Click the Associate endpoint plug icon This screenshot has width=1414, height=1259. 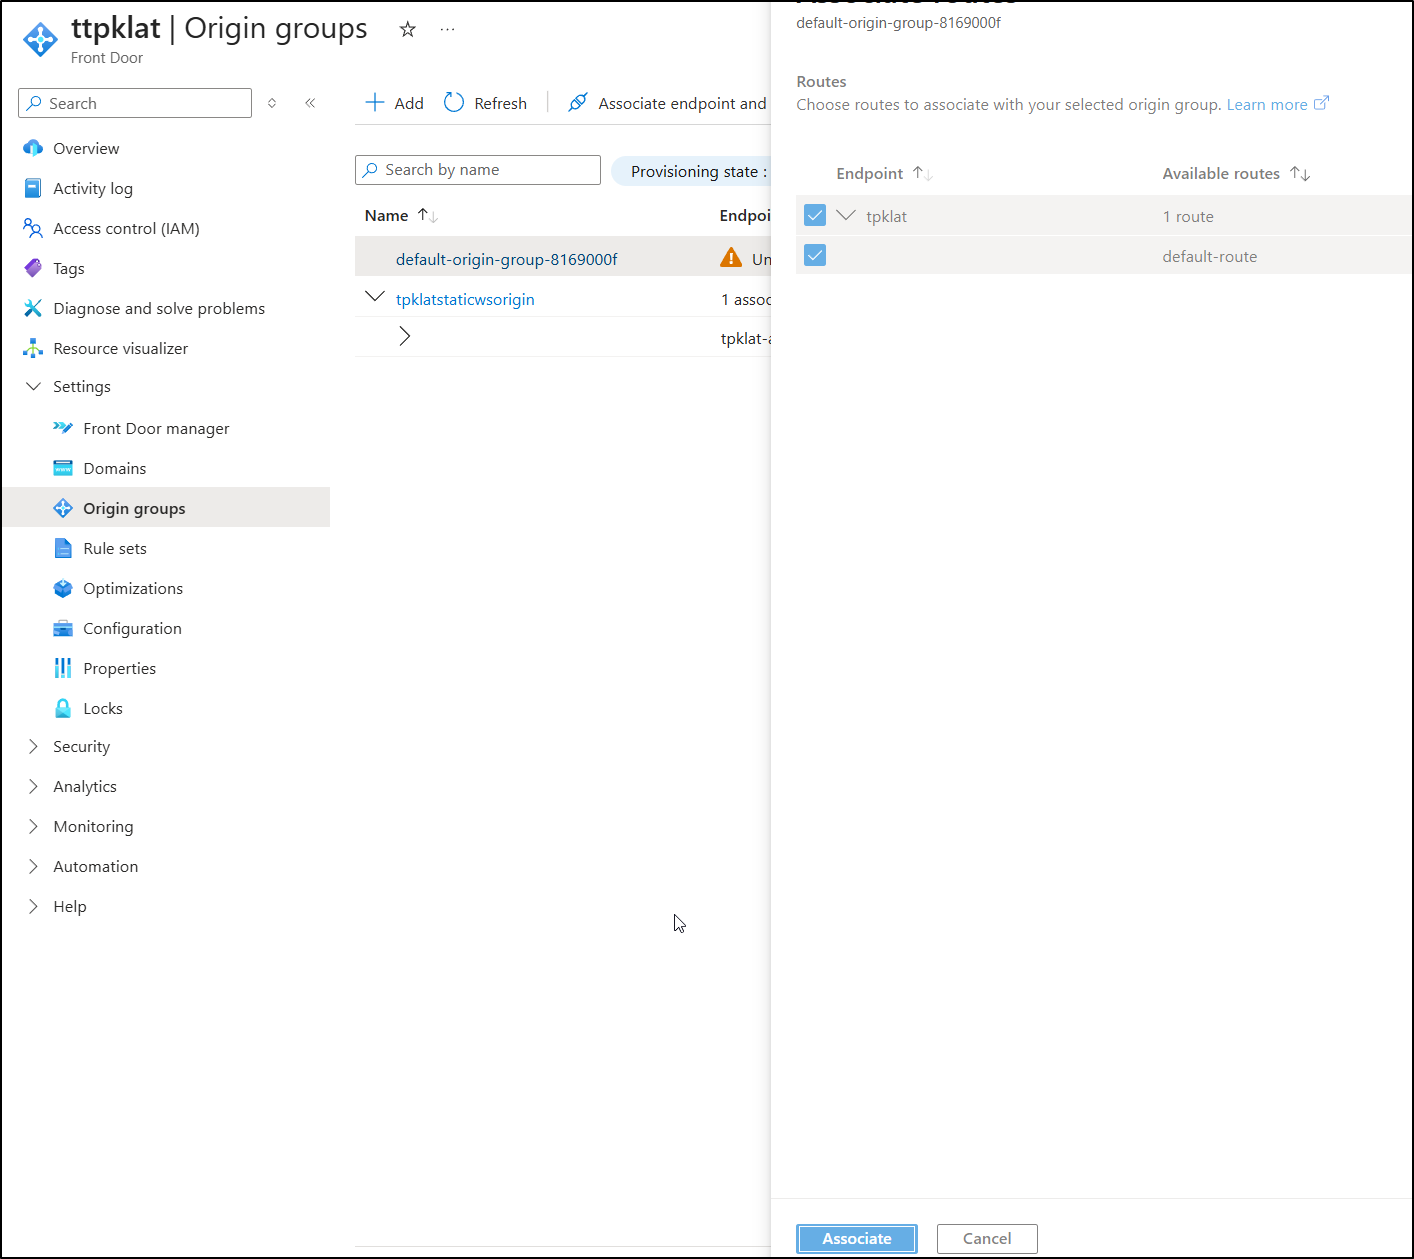577,103
